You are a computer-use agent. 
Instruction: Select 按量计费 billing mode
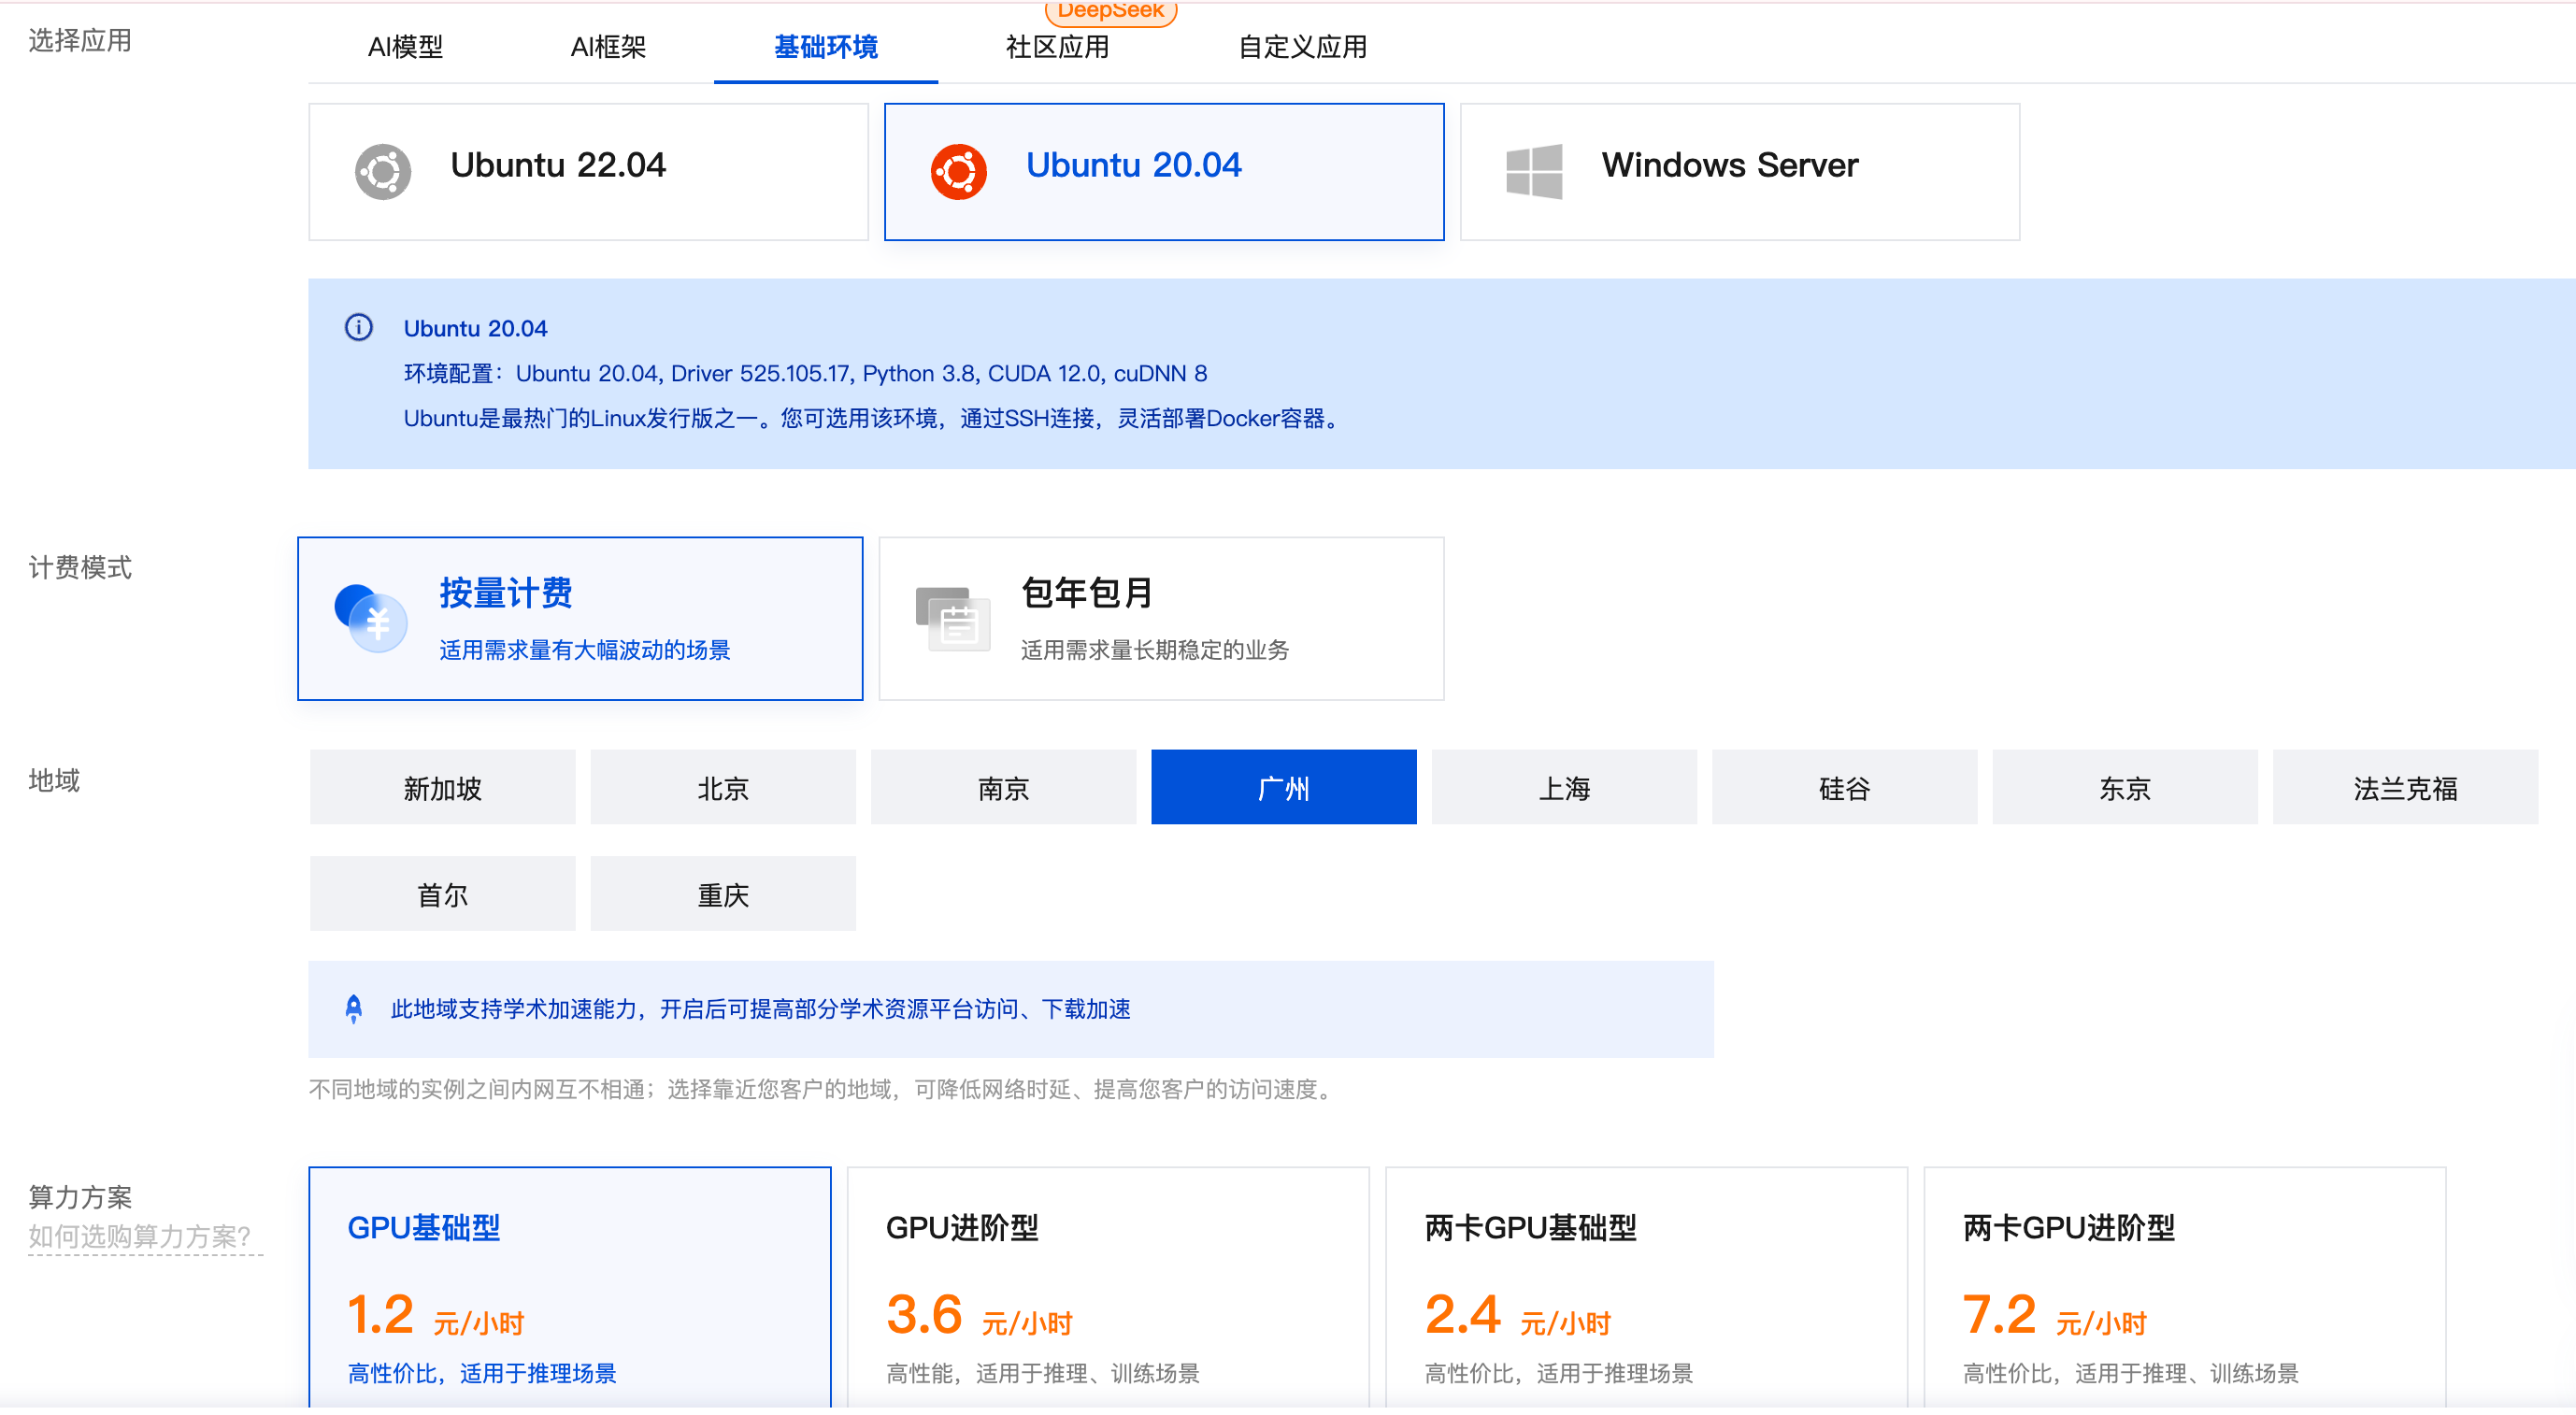580,619
